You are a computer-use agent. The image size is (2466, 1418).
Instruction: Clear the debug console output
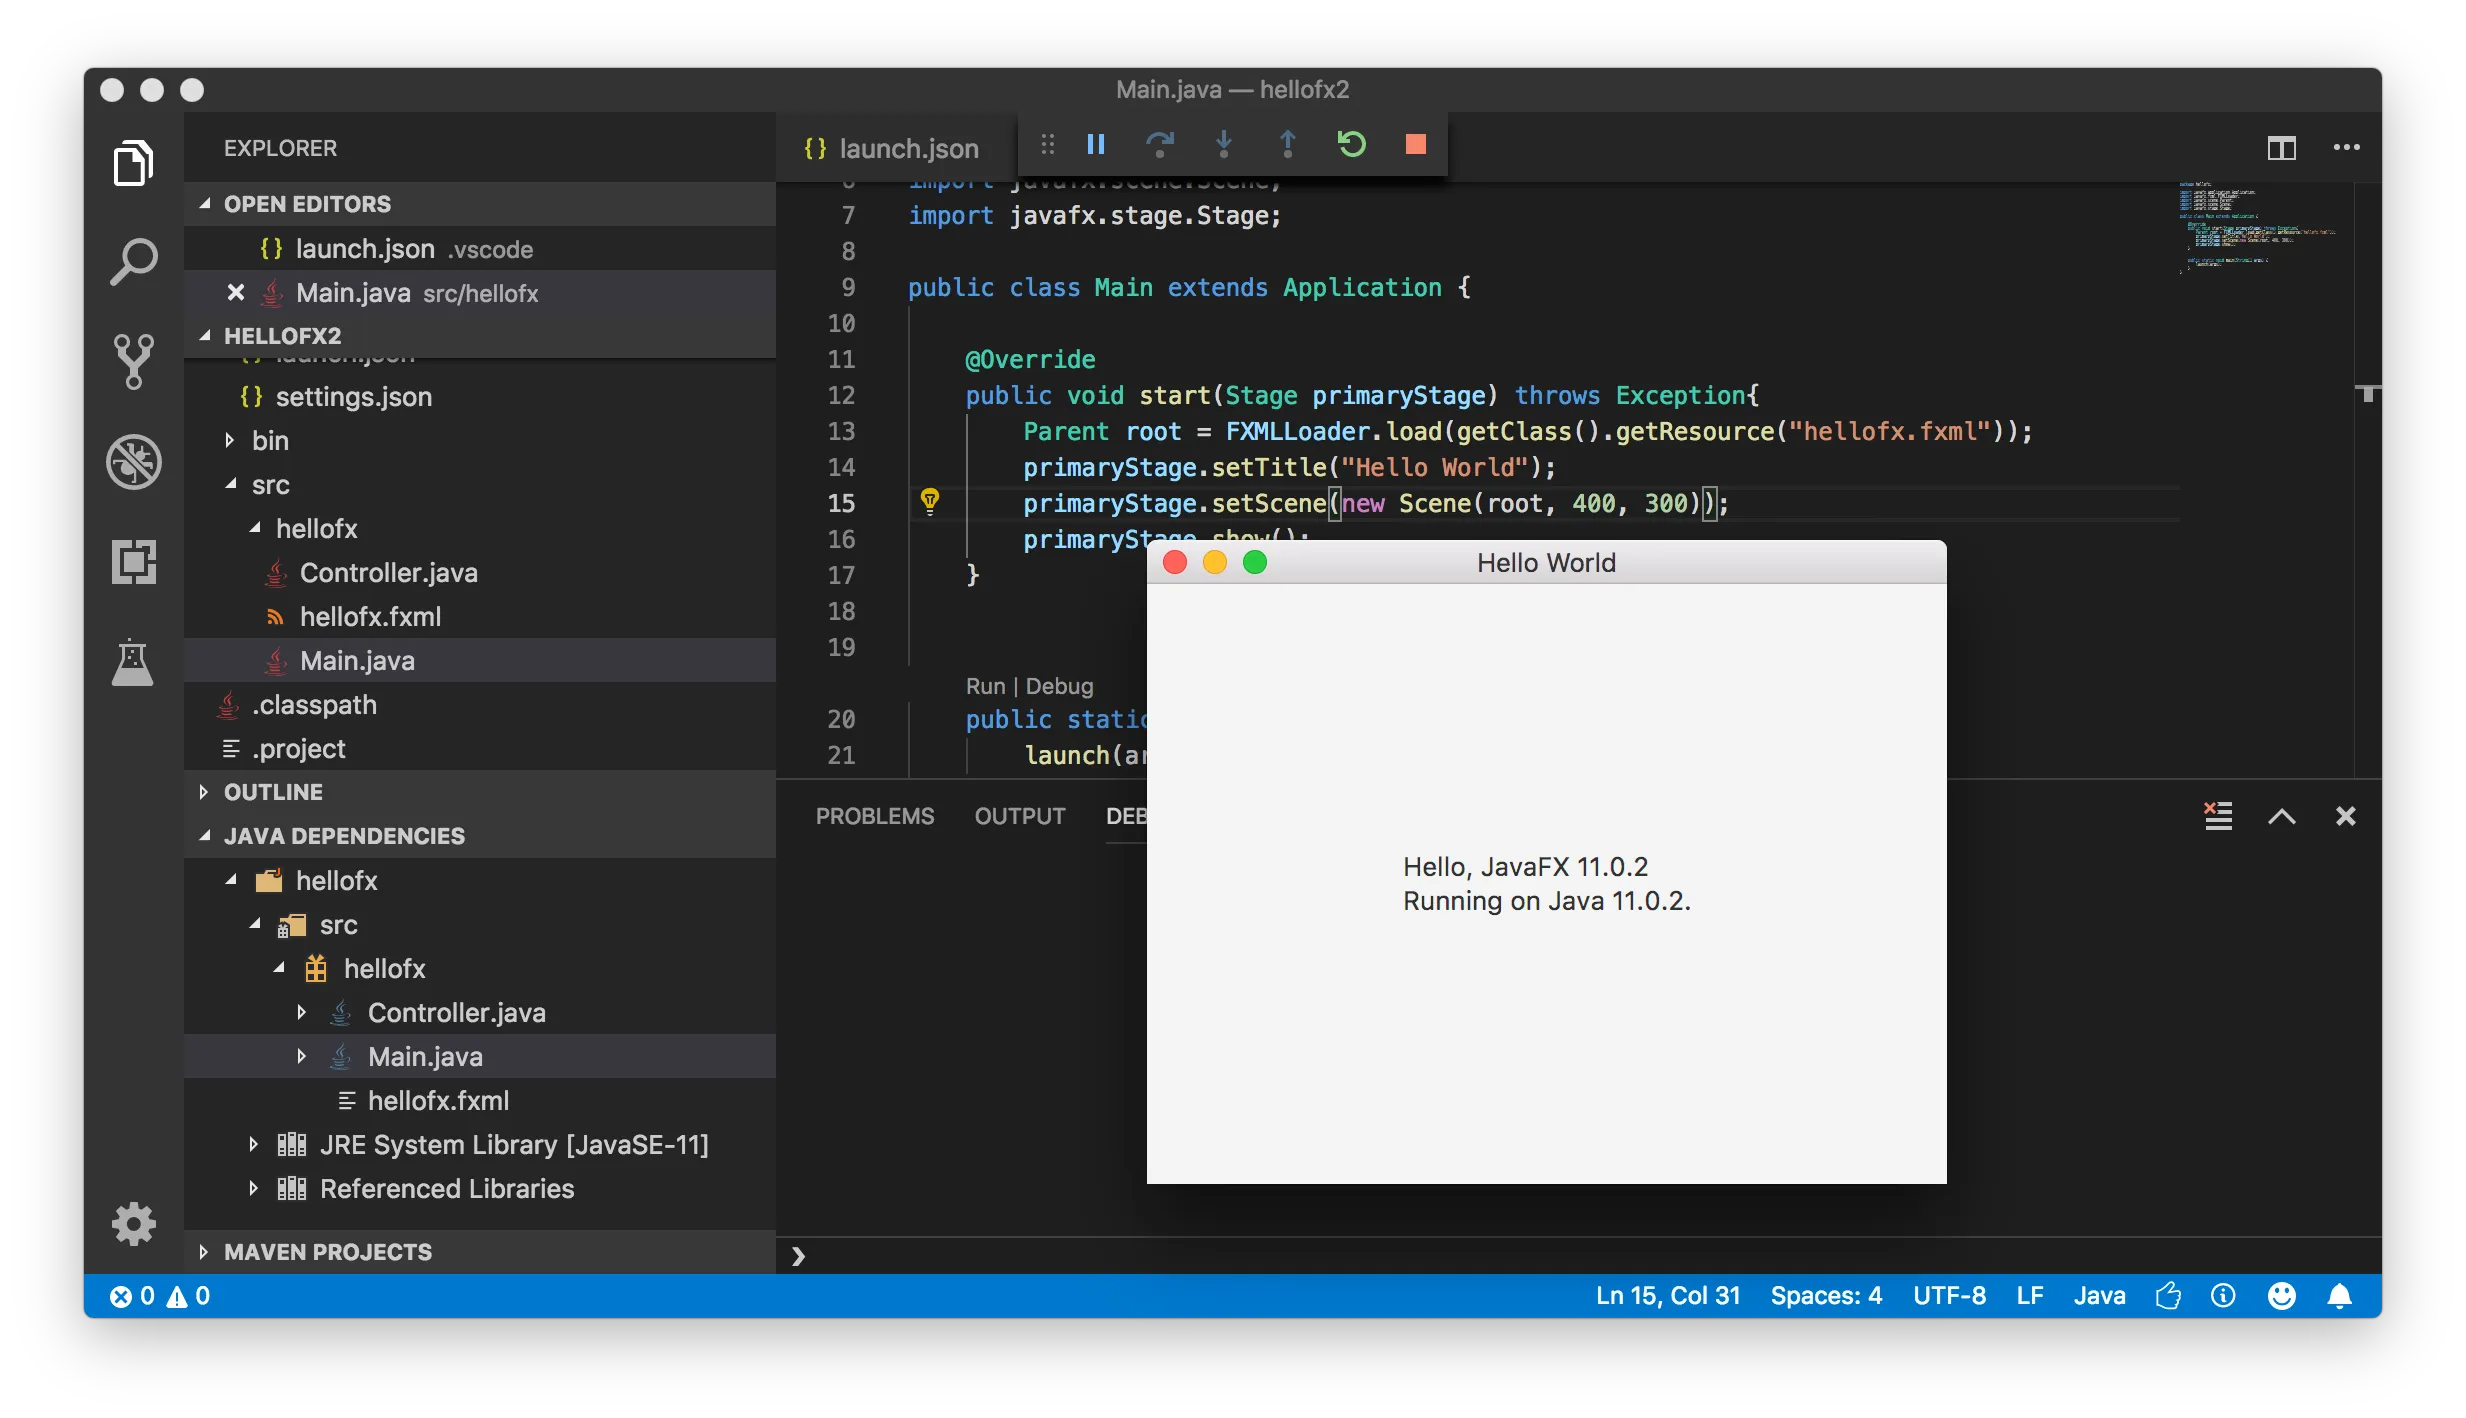coord(2218,817)
